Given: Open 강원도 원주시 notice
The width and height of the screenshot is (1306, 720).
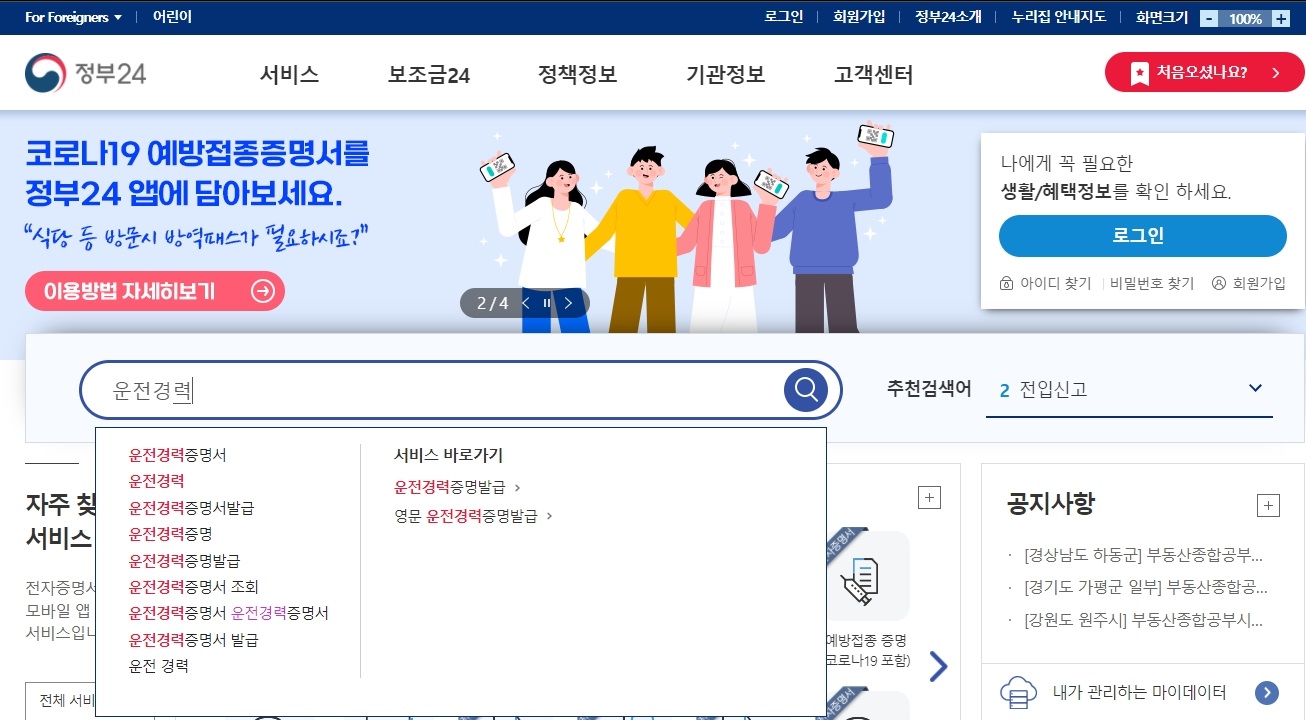Looking at the screenshot, I should [1143, 620].
